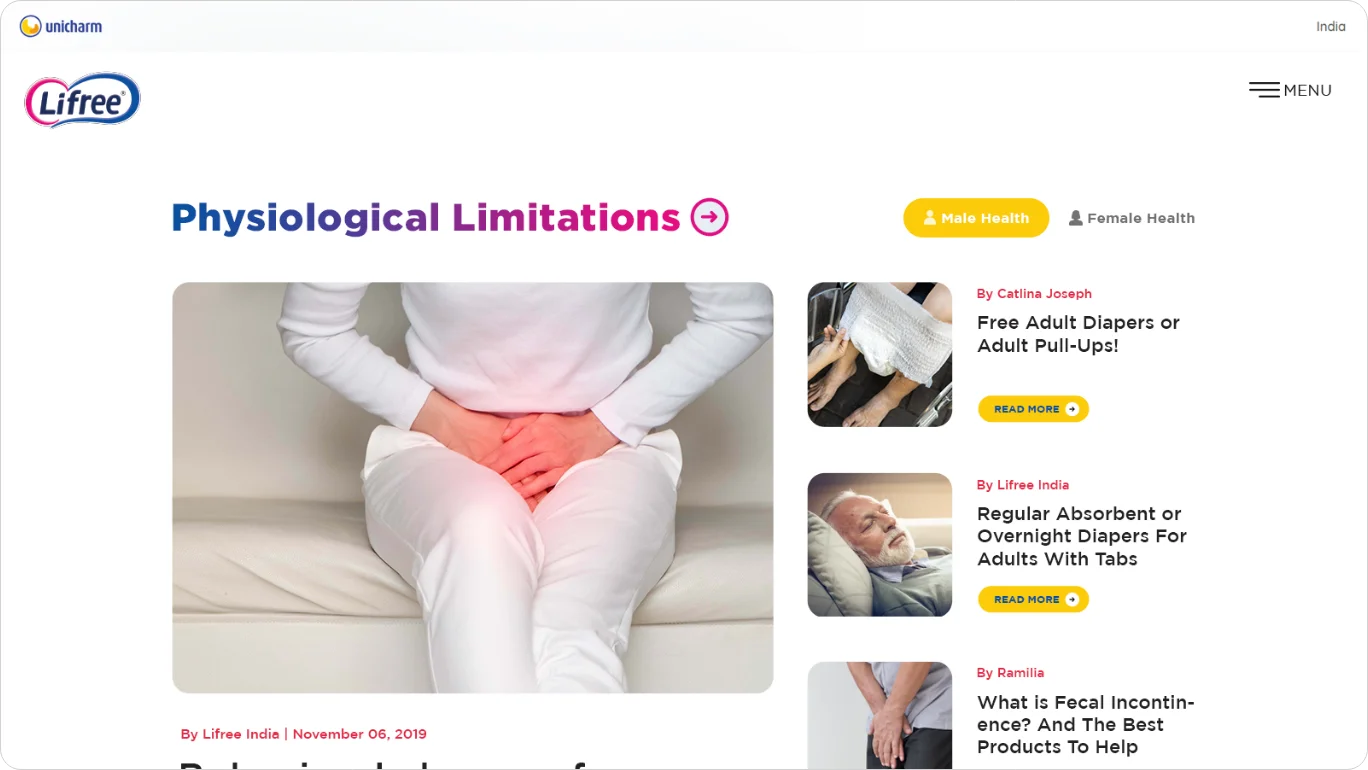
Task: Click the female person icon in Female Health
Action: (1076, 218)
